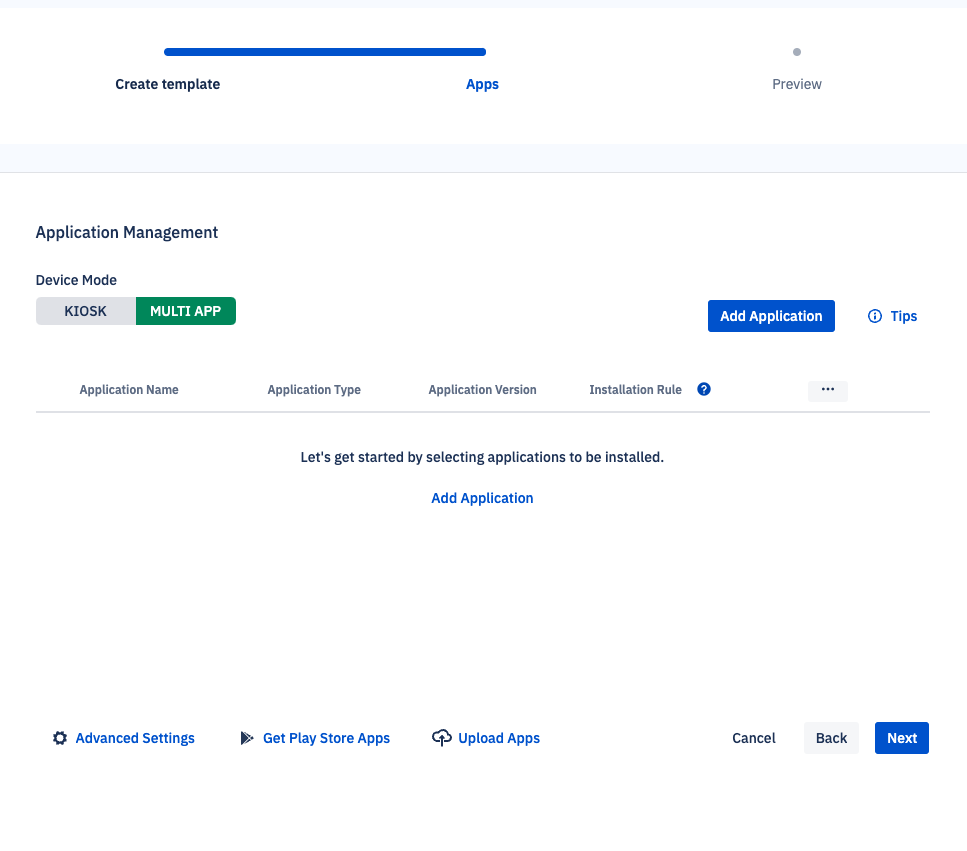Proceed with the Next button

(x=902, y=738)
